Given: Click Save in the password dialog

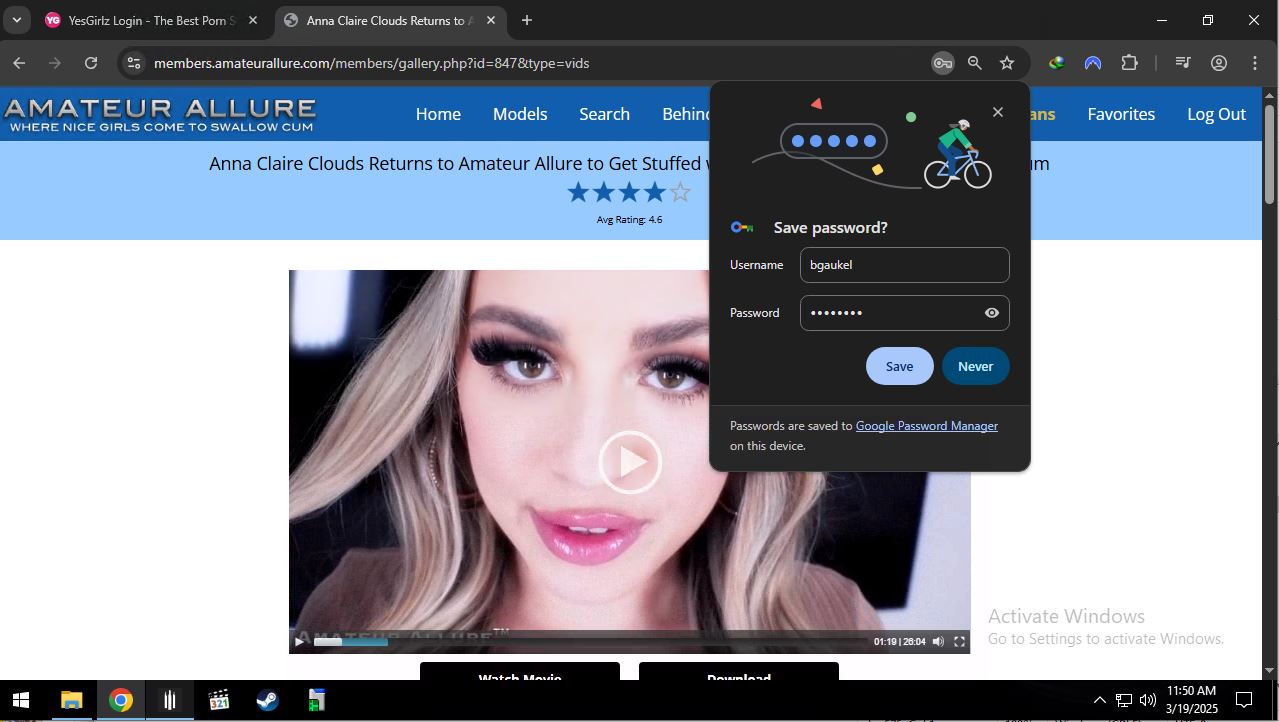Looking at the screenshot, I should click(x=899, y=366).
